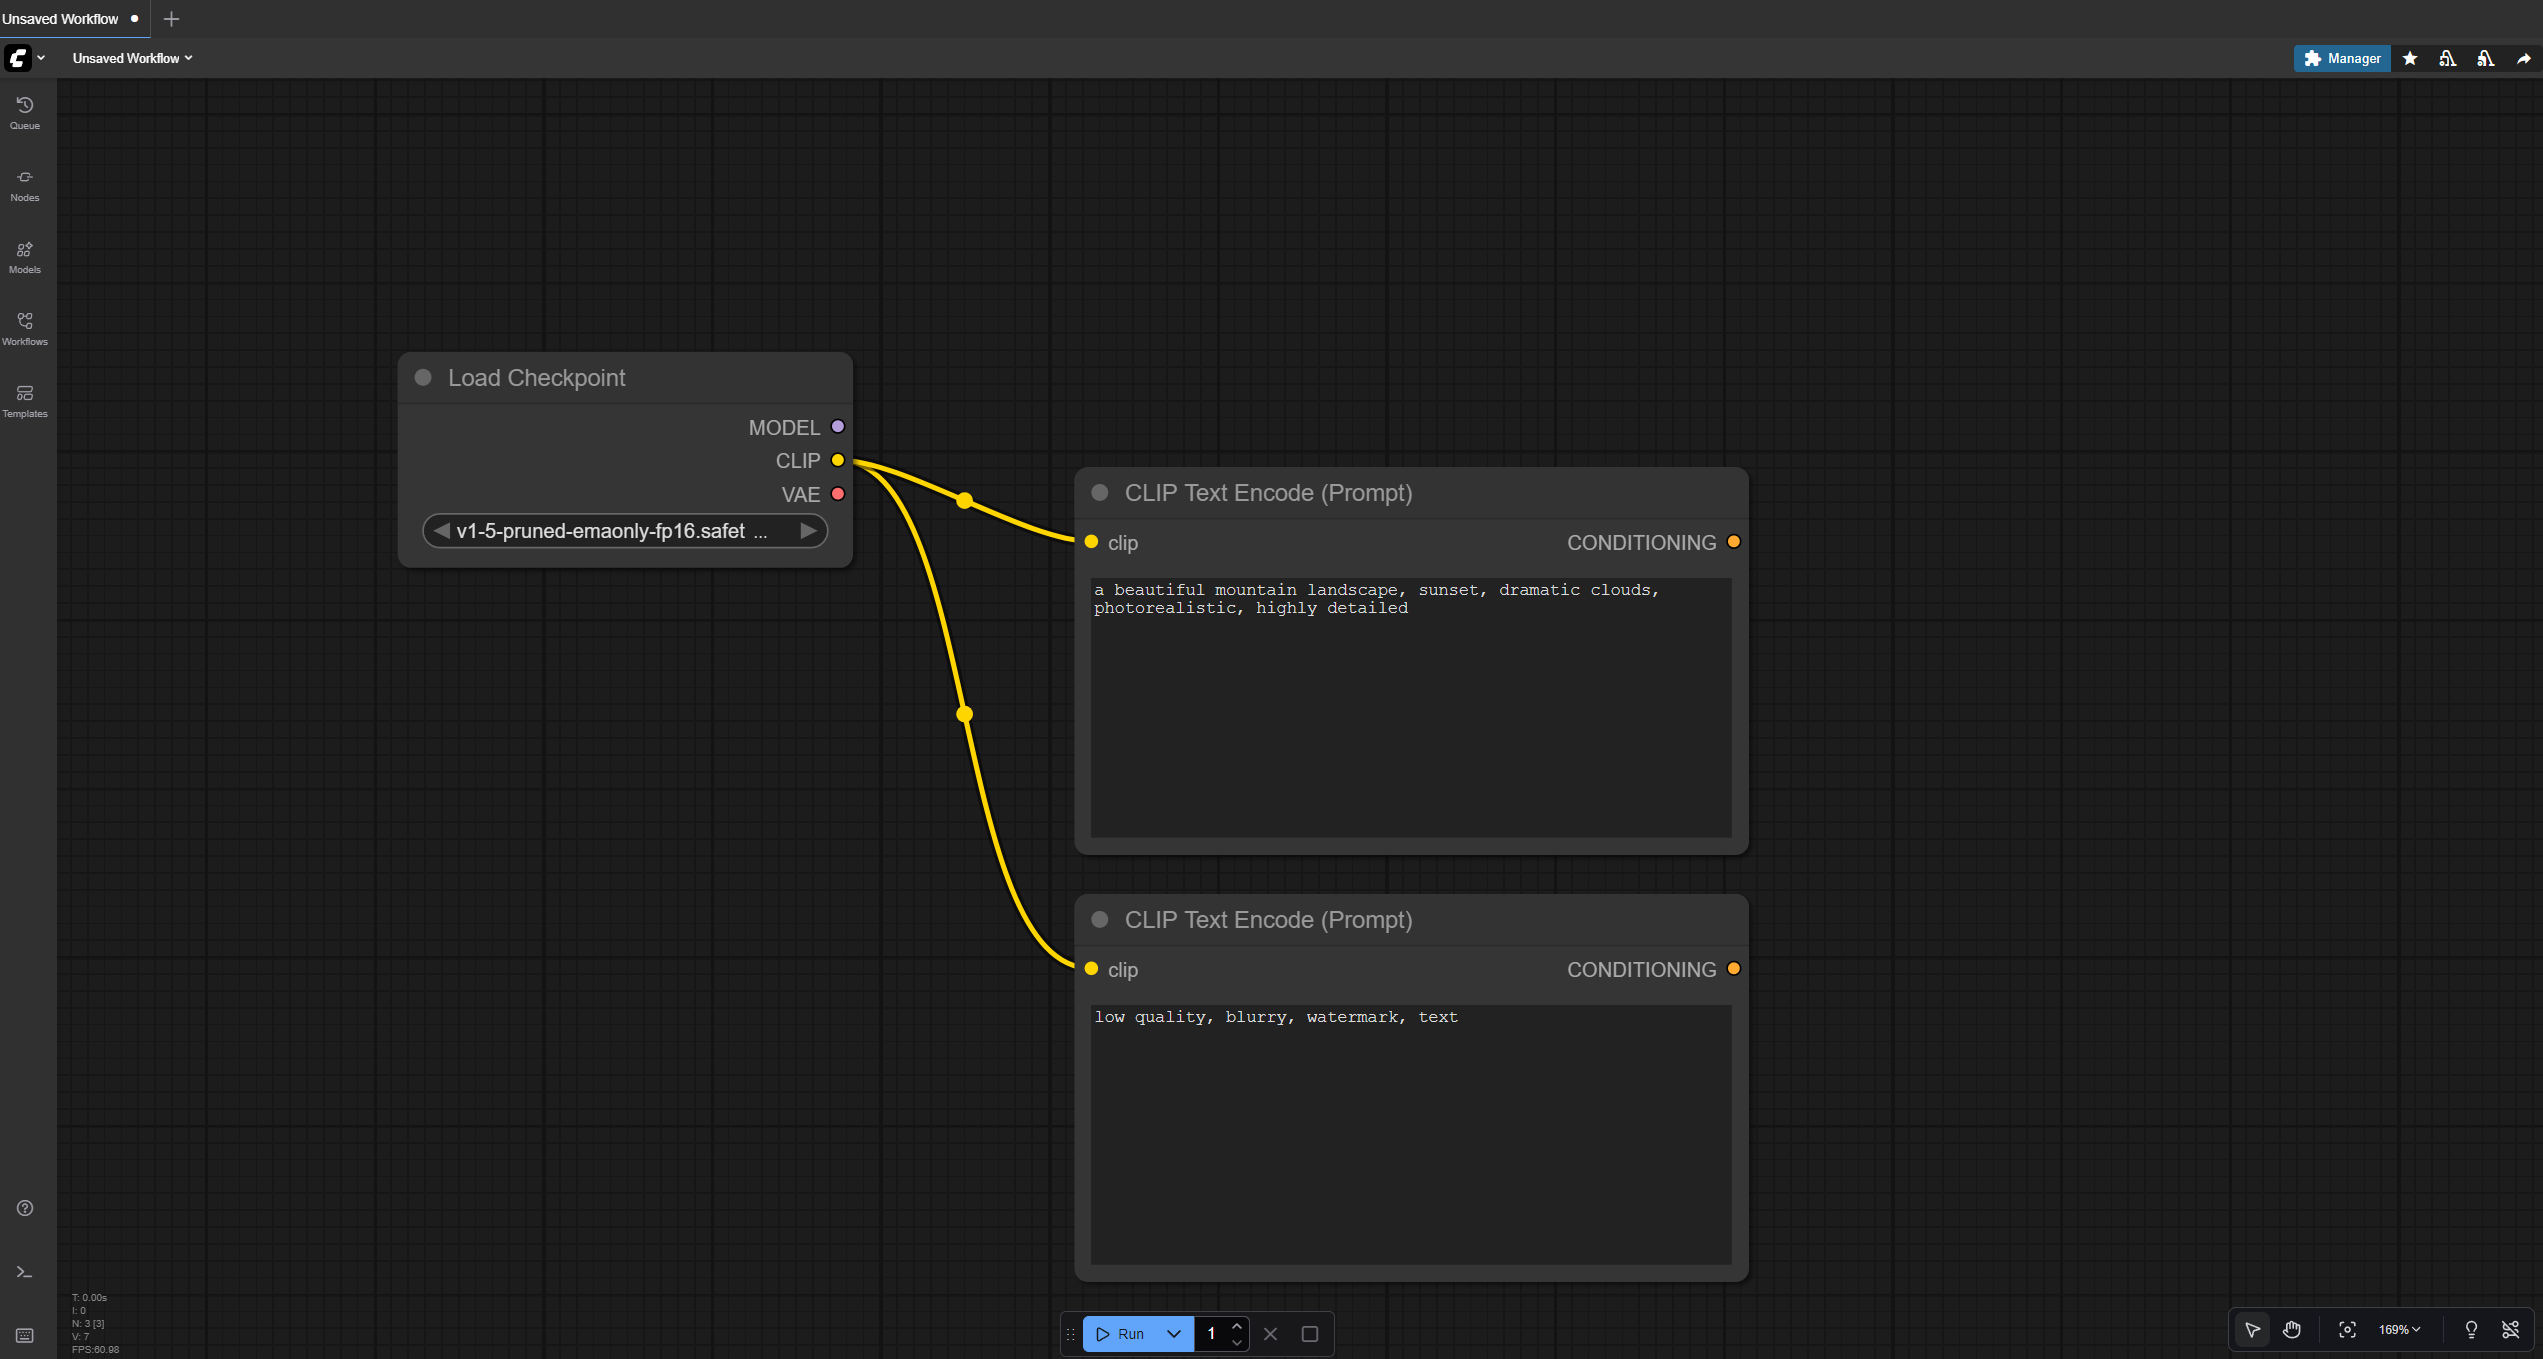Open the Queue sidebar panel
The width and height of the screenshot is (2543, 1359).
25,112
